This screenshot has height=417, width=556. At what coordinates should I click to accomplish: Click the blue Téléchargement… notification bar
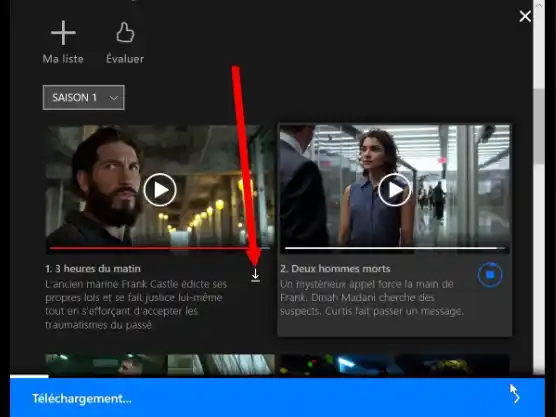(277, 397)
